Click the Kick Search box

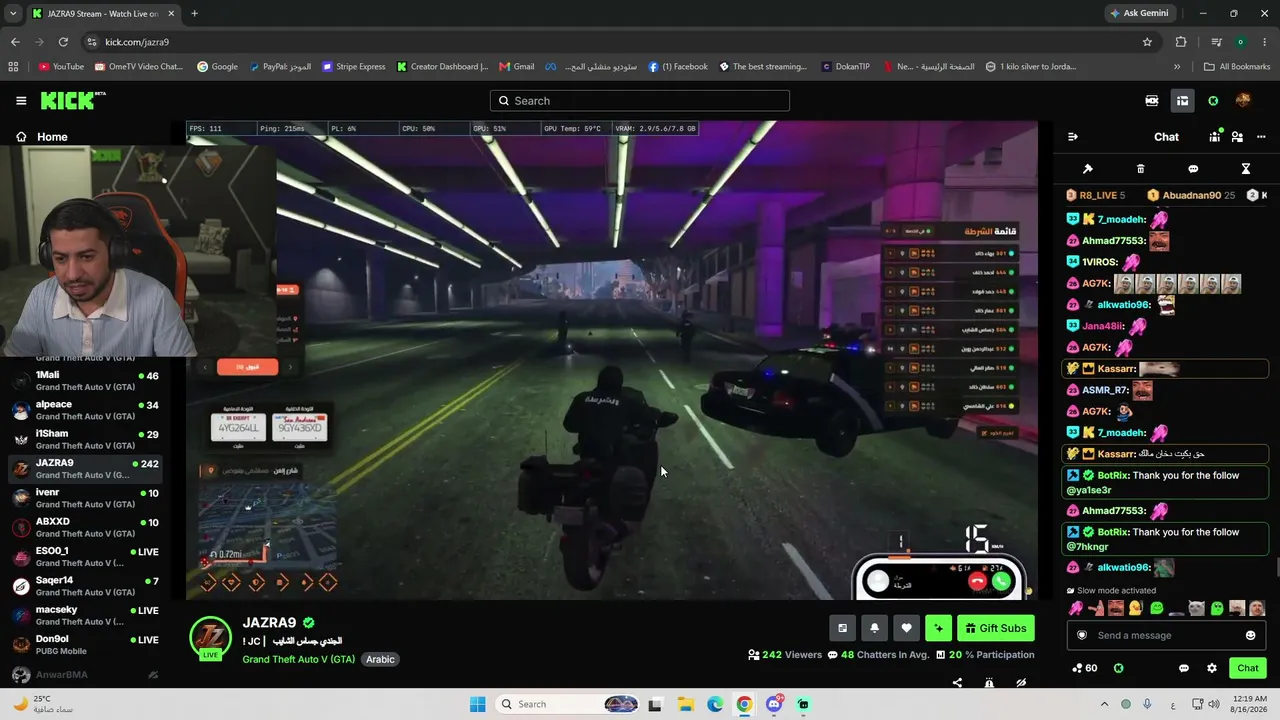640,101
